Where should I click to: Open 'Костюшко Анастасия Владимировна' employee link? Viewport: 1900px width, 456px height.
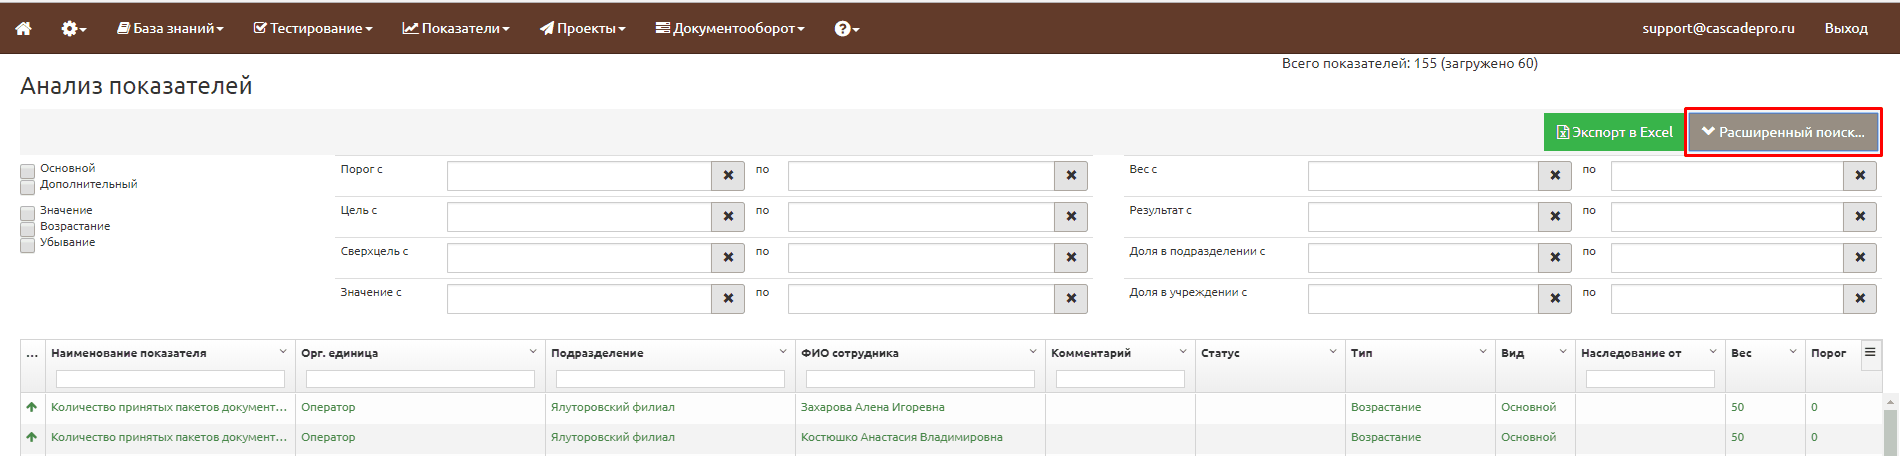[901, 437]
